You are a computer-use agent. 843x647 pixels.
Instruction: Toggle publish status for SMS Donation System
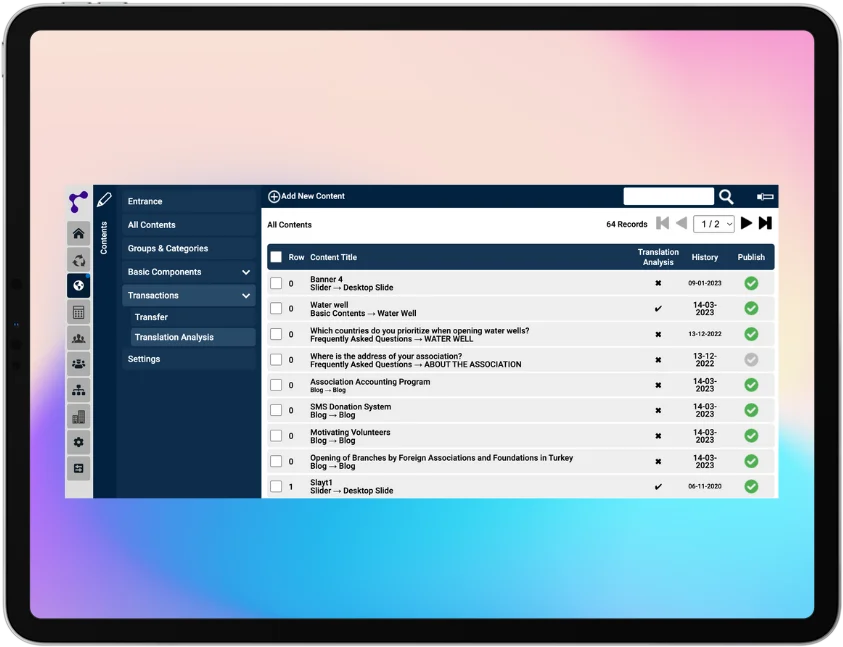click(x=751, y=410)
